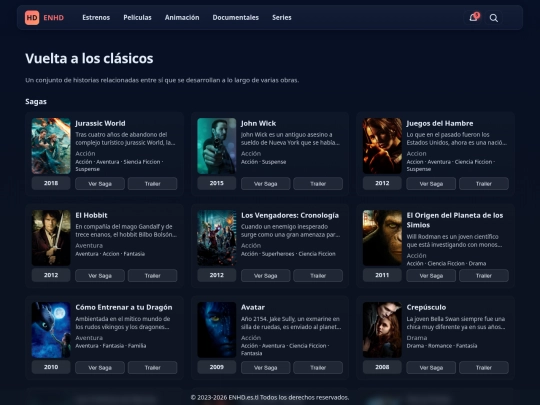Click the John Wick poster
The height and width of the screenshot is (405, 540).
(x=217, y=146)
